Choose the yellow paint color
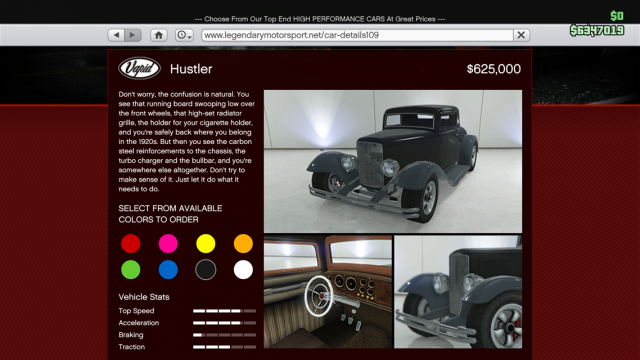The width and height of the screenshot is (640, 360). [x=206, y=244]
